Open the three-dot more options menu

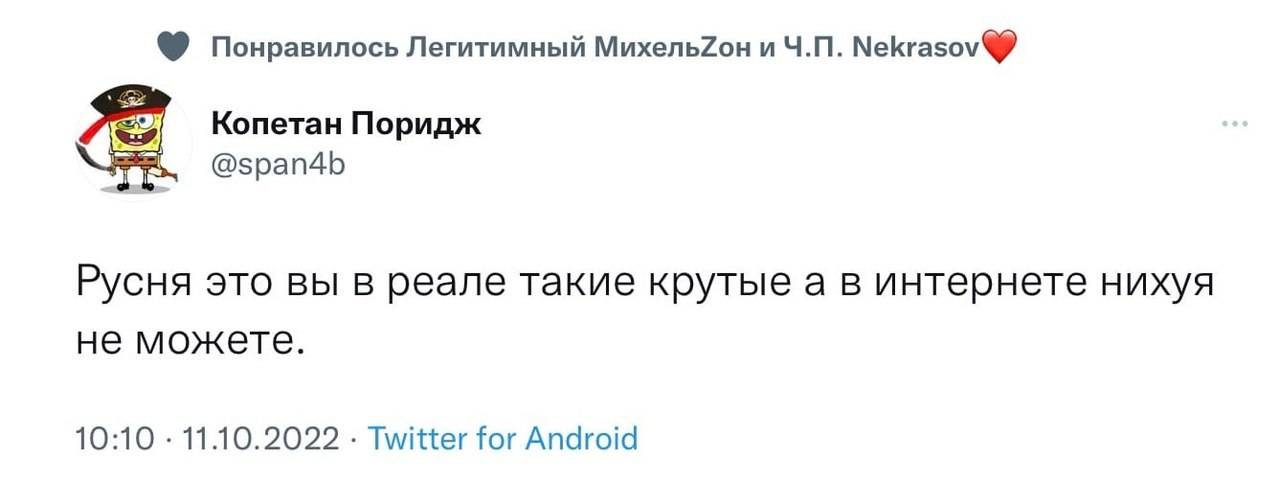pyautogui.click(x=1234, y=125)
